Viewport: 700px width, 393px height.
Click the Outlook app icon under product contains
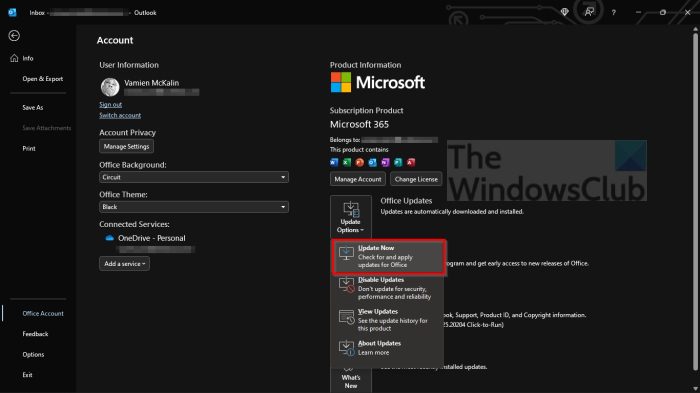click(x=372, y=162)
